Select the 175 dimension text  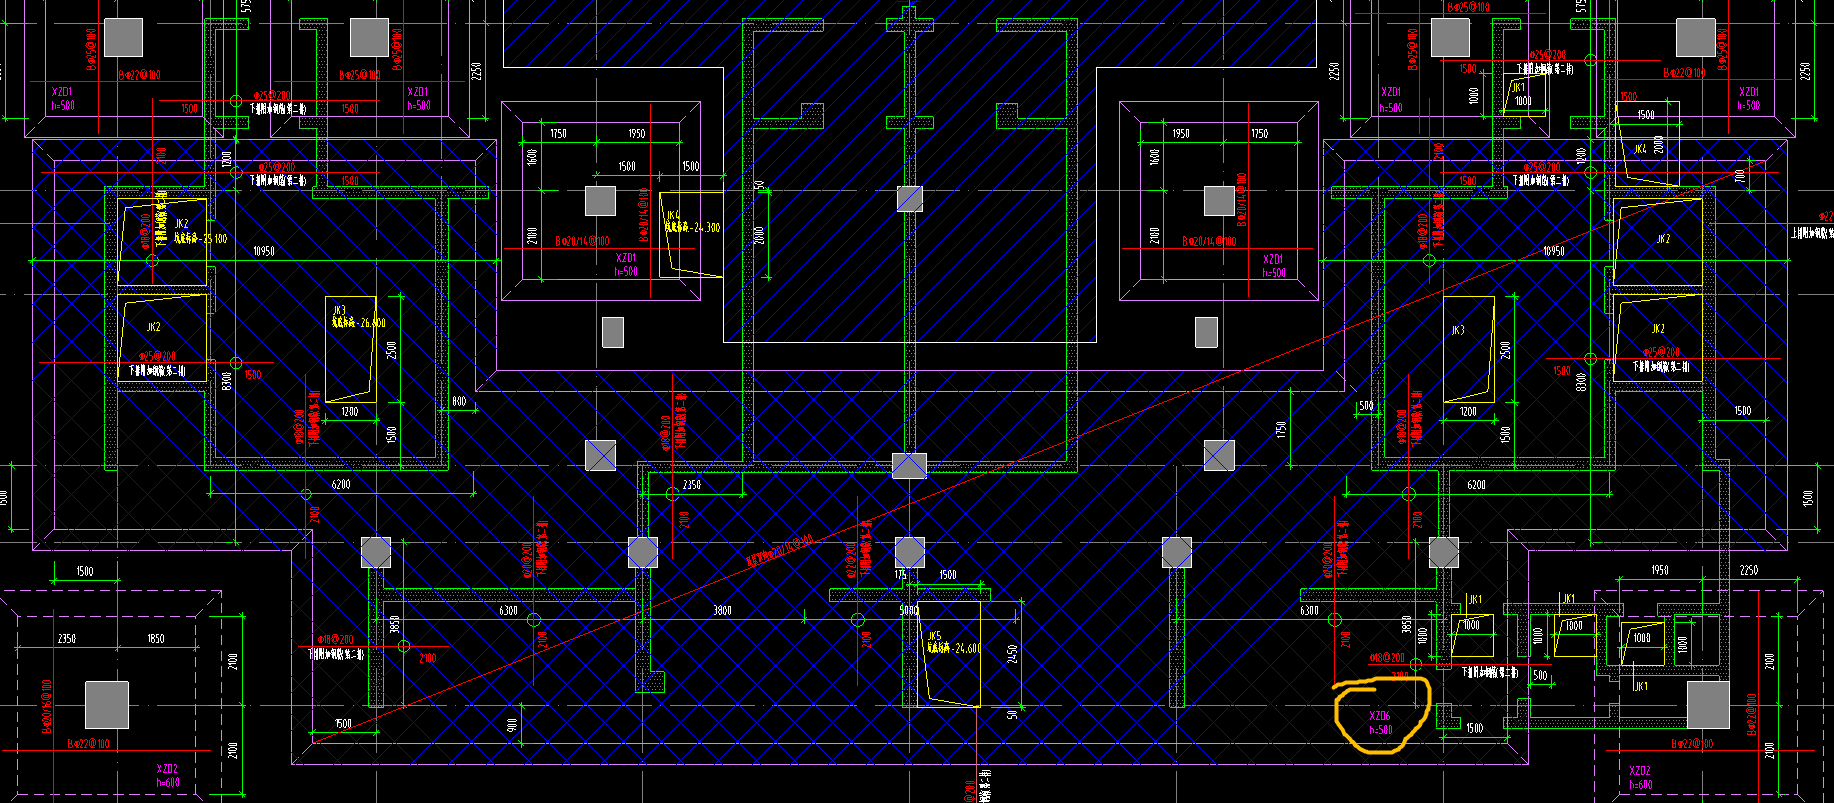coord(901,575)
